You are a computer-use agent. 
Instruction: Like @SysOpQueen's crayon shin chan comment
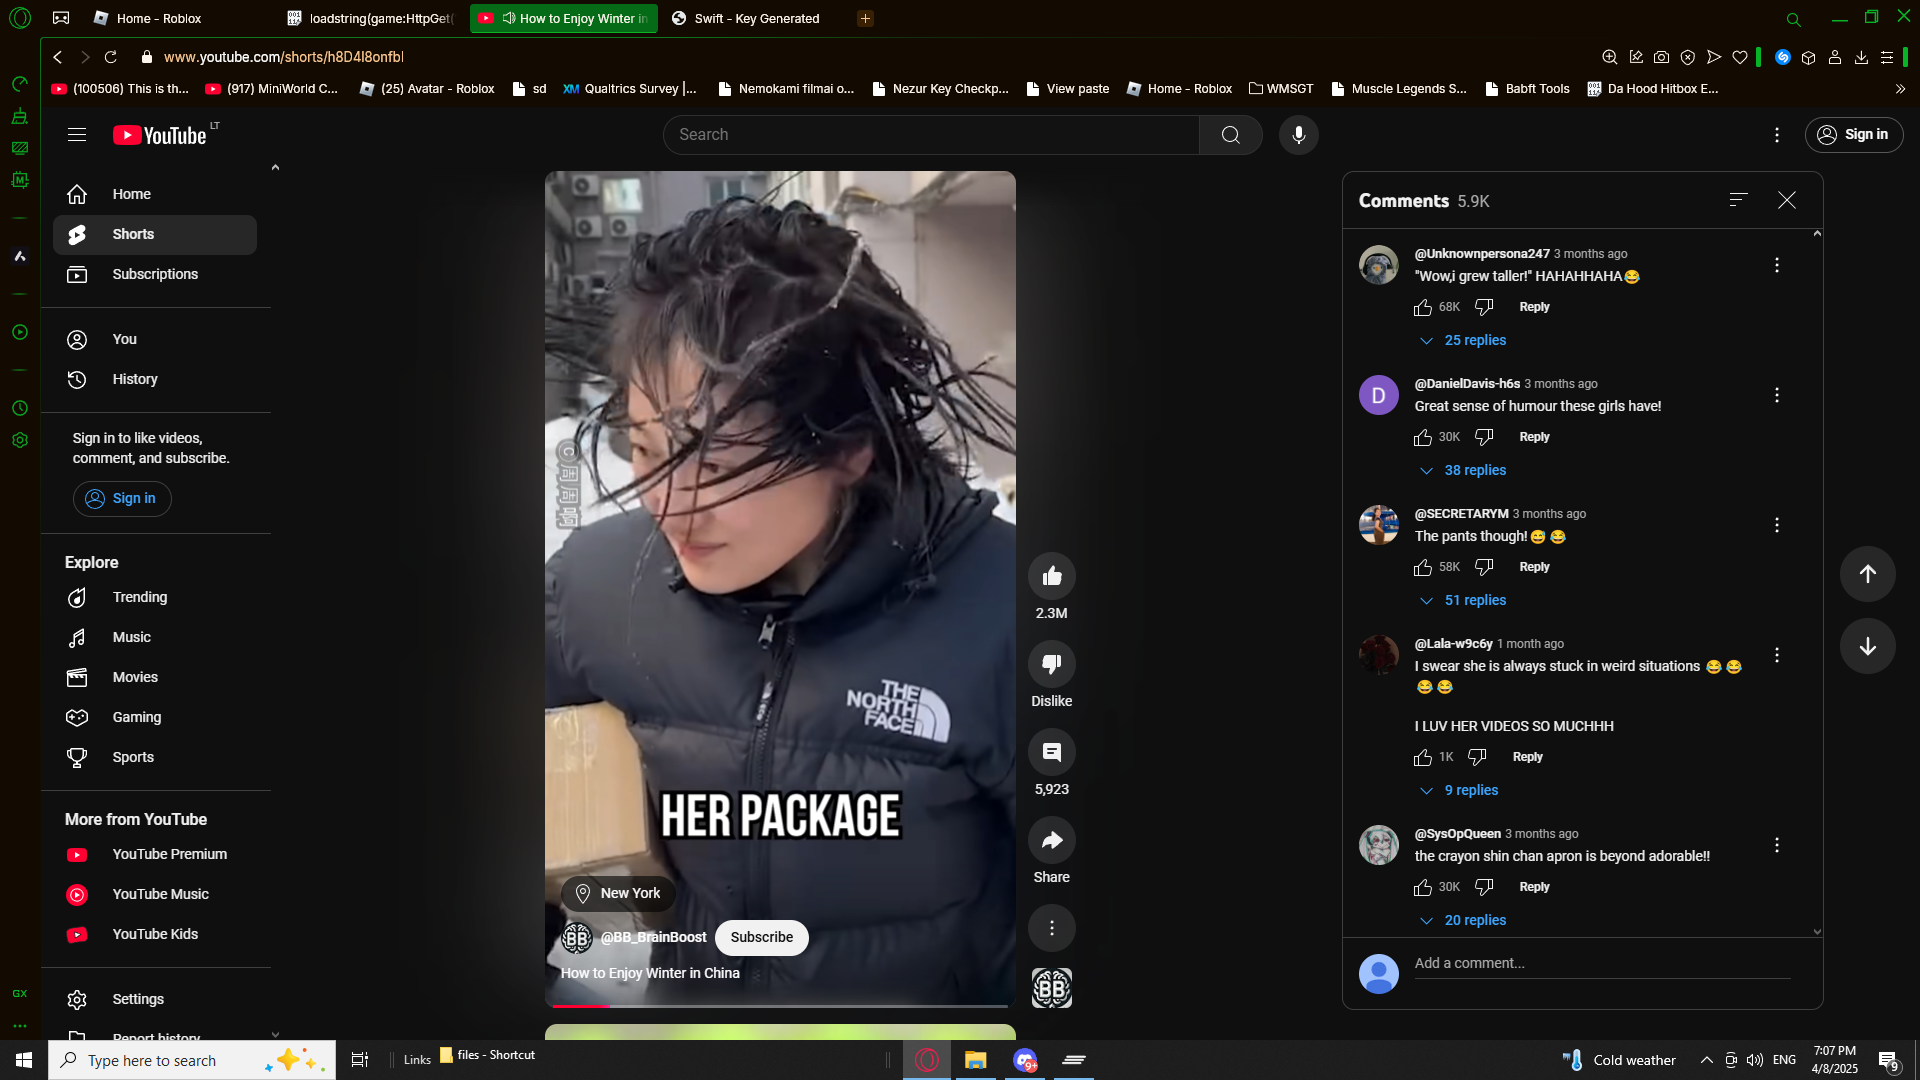[1423, 888]
